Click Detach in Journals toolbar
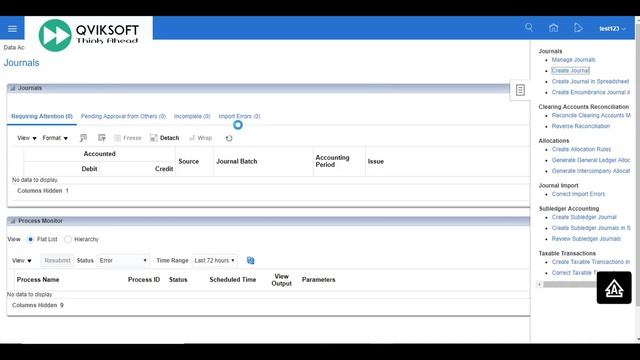 [164, 138]
